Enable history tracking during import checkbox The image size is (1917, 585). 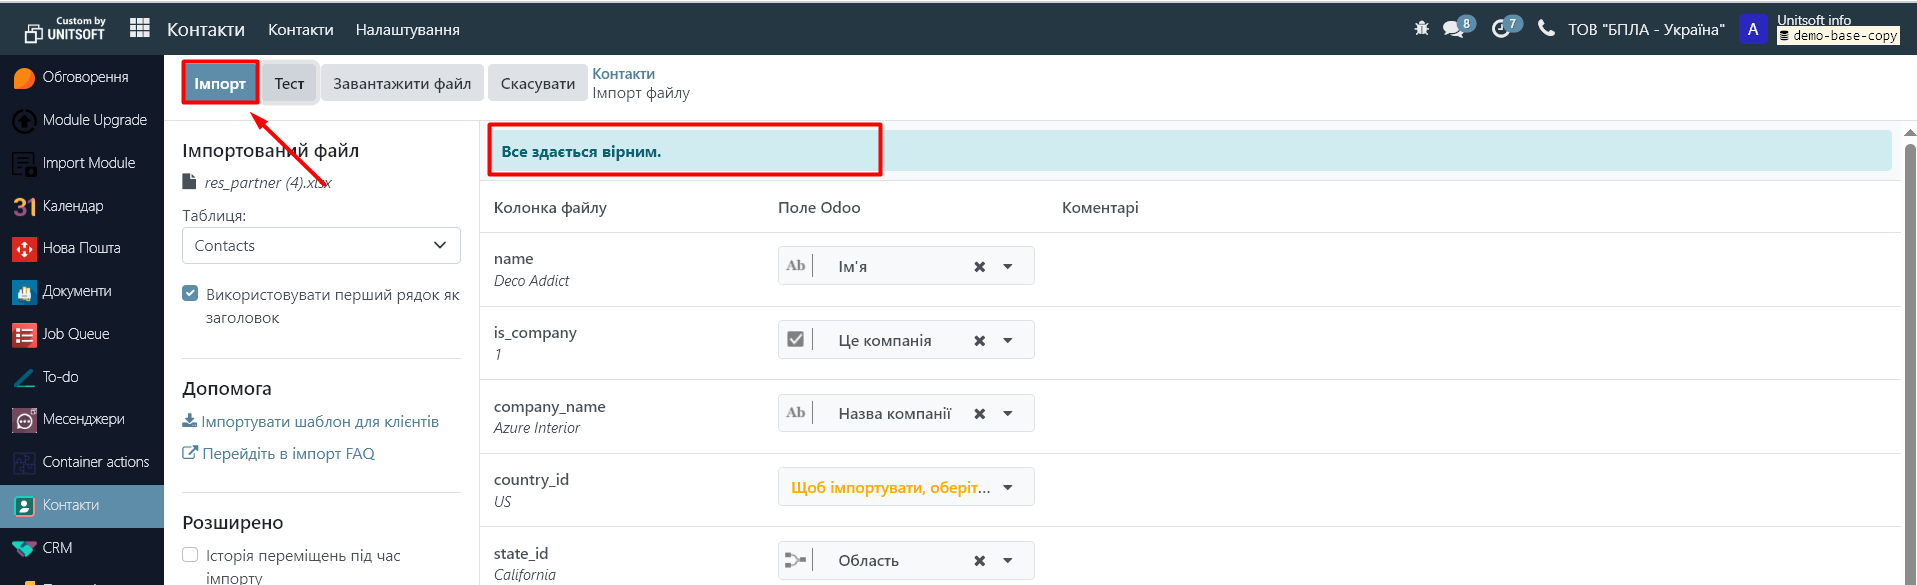click(x=190, y=555)
